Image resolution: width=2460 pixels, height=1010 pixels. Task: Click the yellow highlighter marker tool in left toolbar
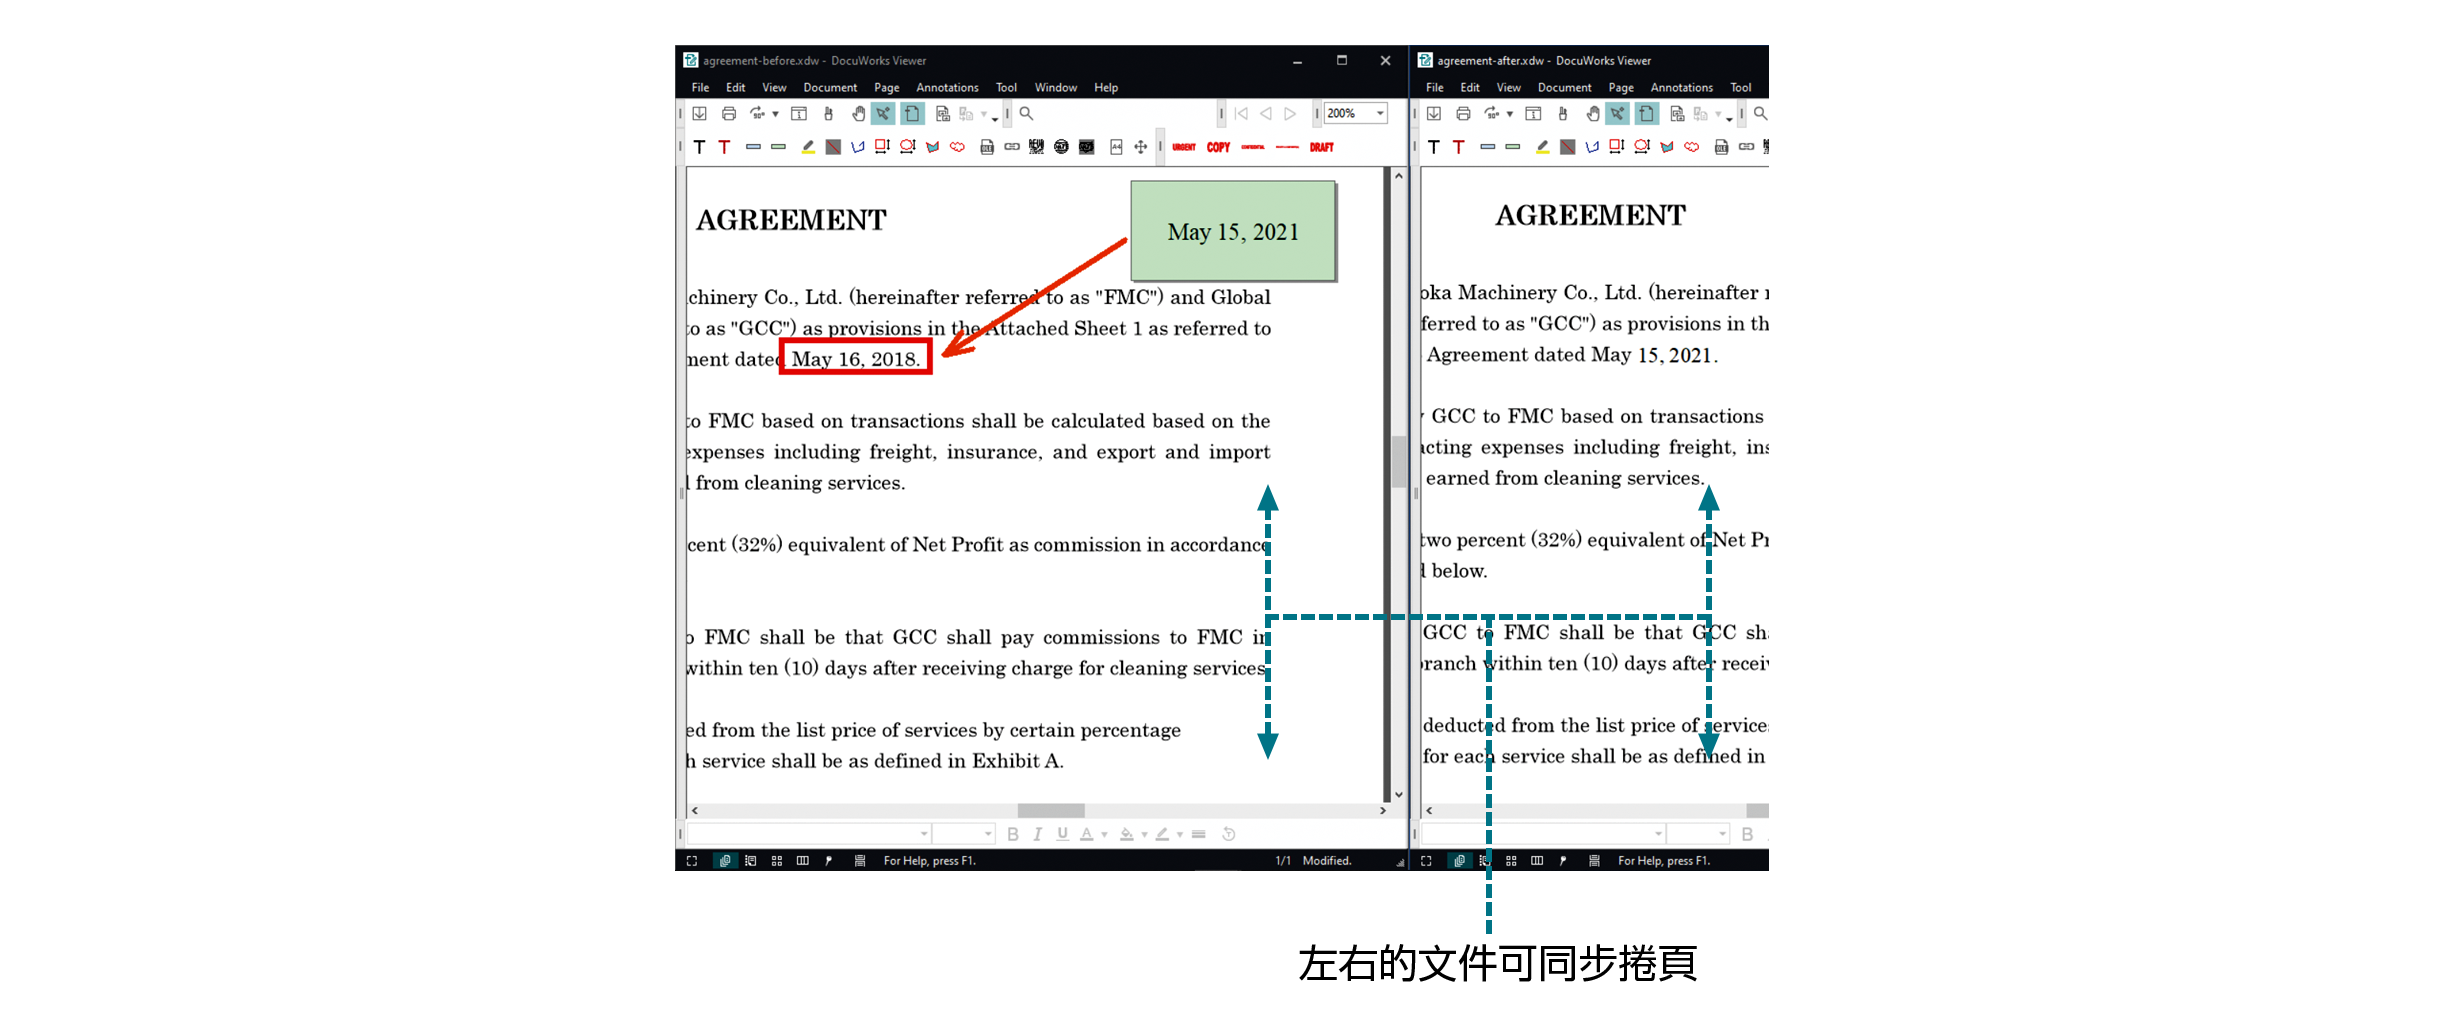[x=808, y=147]
